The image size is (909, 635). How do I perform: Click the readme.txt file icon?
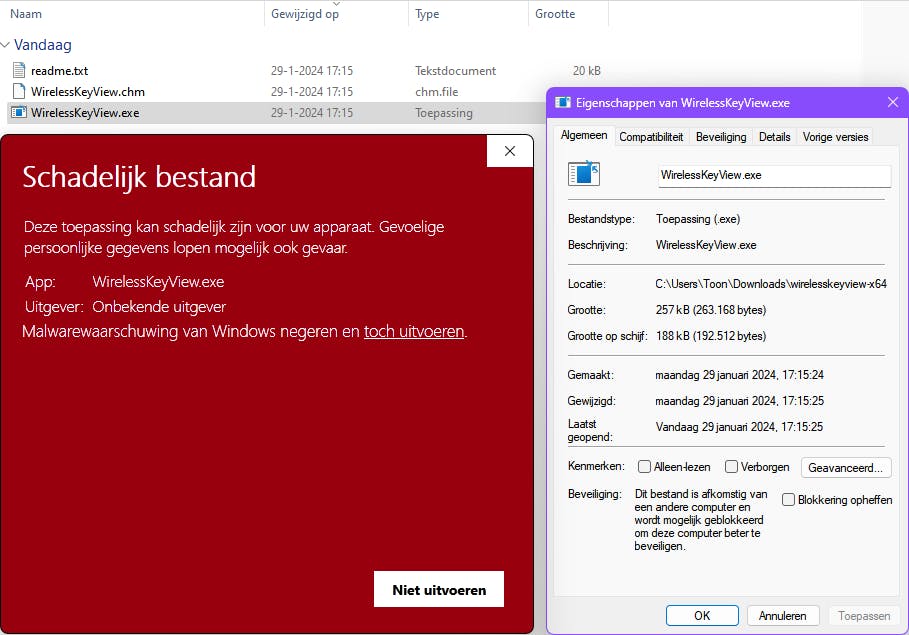[19, 71]
